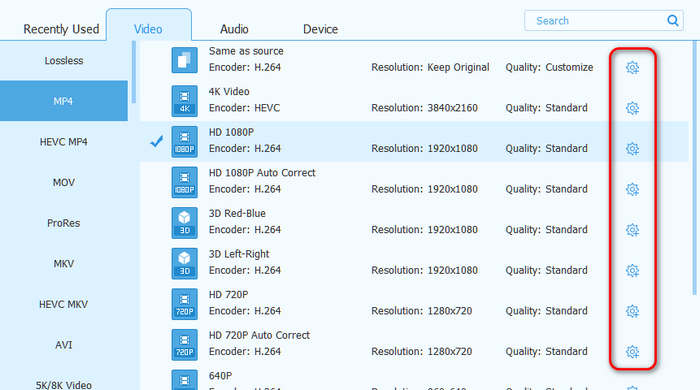The image size is (700, 390).
Task: Click the 3D Left-Right cube icon
Action: tap(184, 263)
